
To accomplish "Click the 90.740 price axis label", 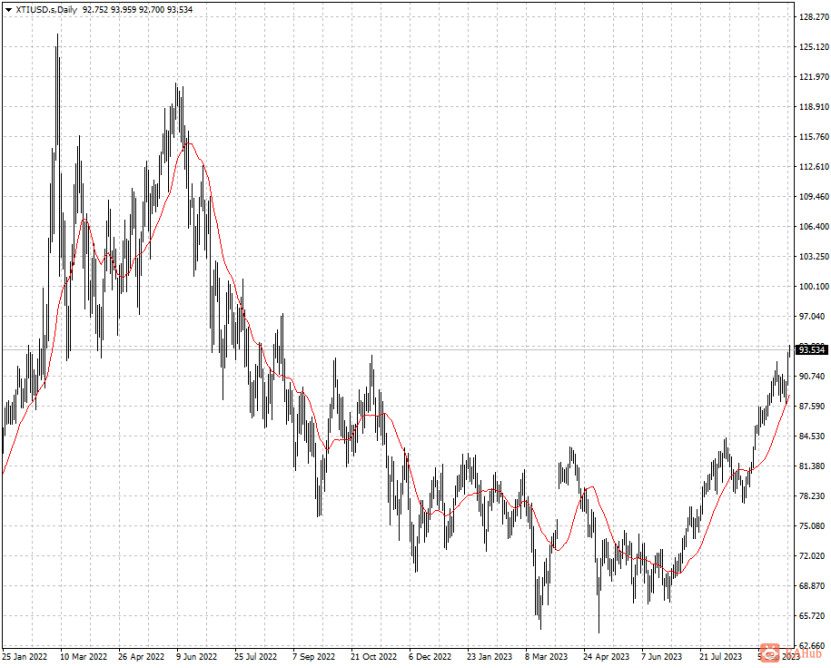I will pyautogui.click(x=814, y=376).
